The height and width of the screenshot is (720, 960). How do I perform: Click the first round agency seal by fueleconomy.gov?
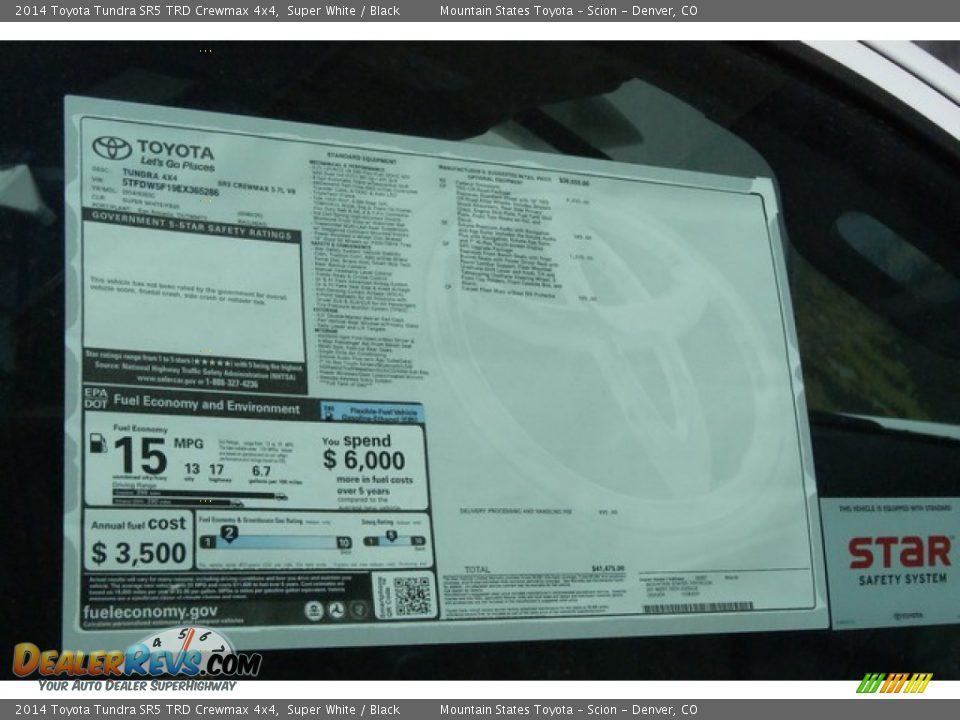coord(314,610)
